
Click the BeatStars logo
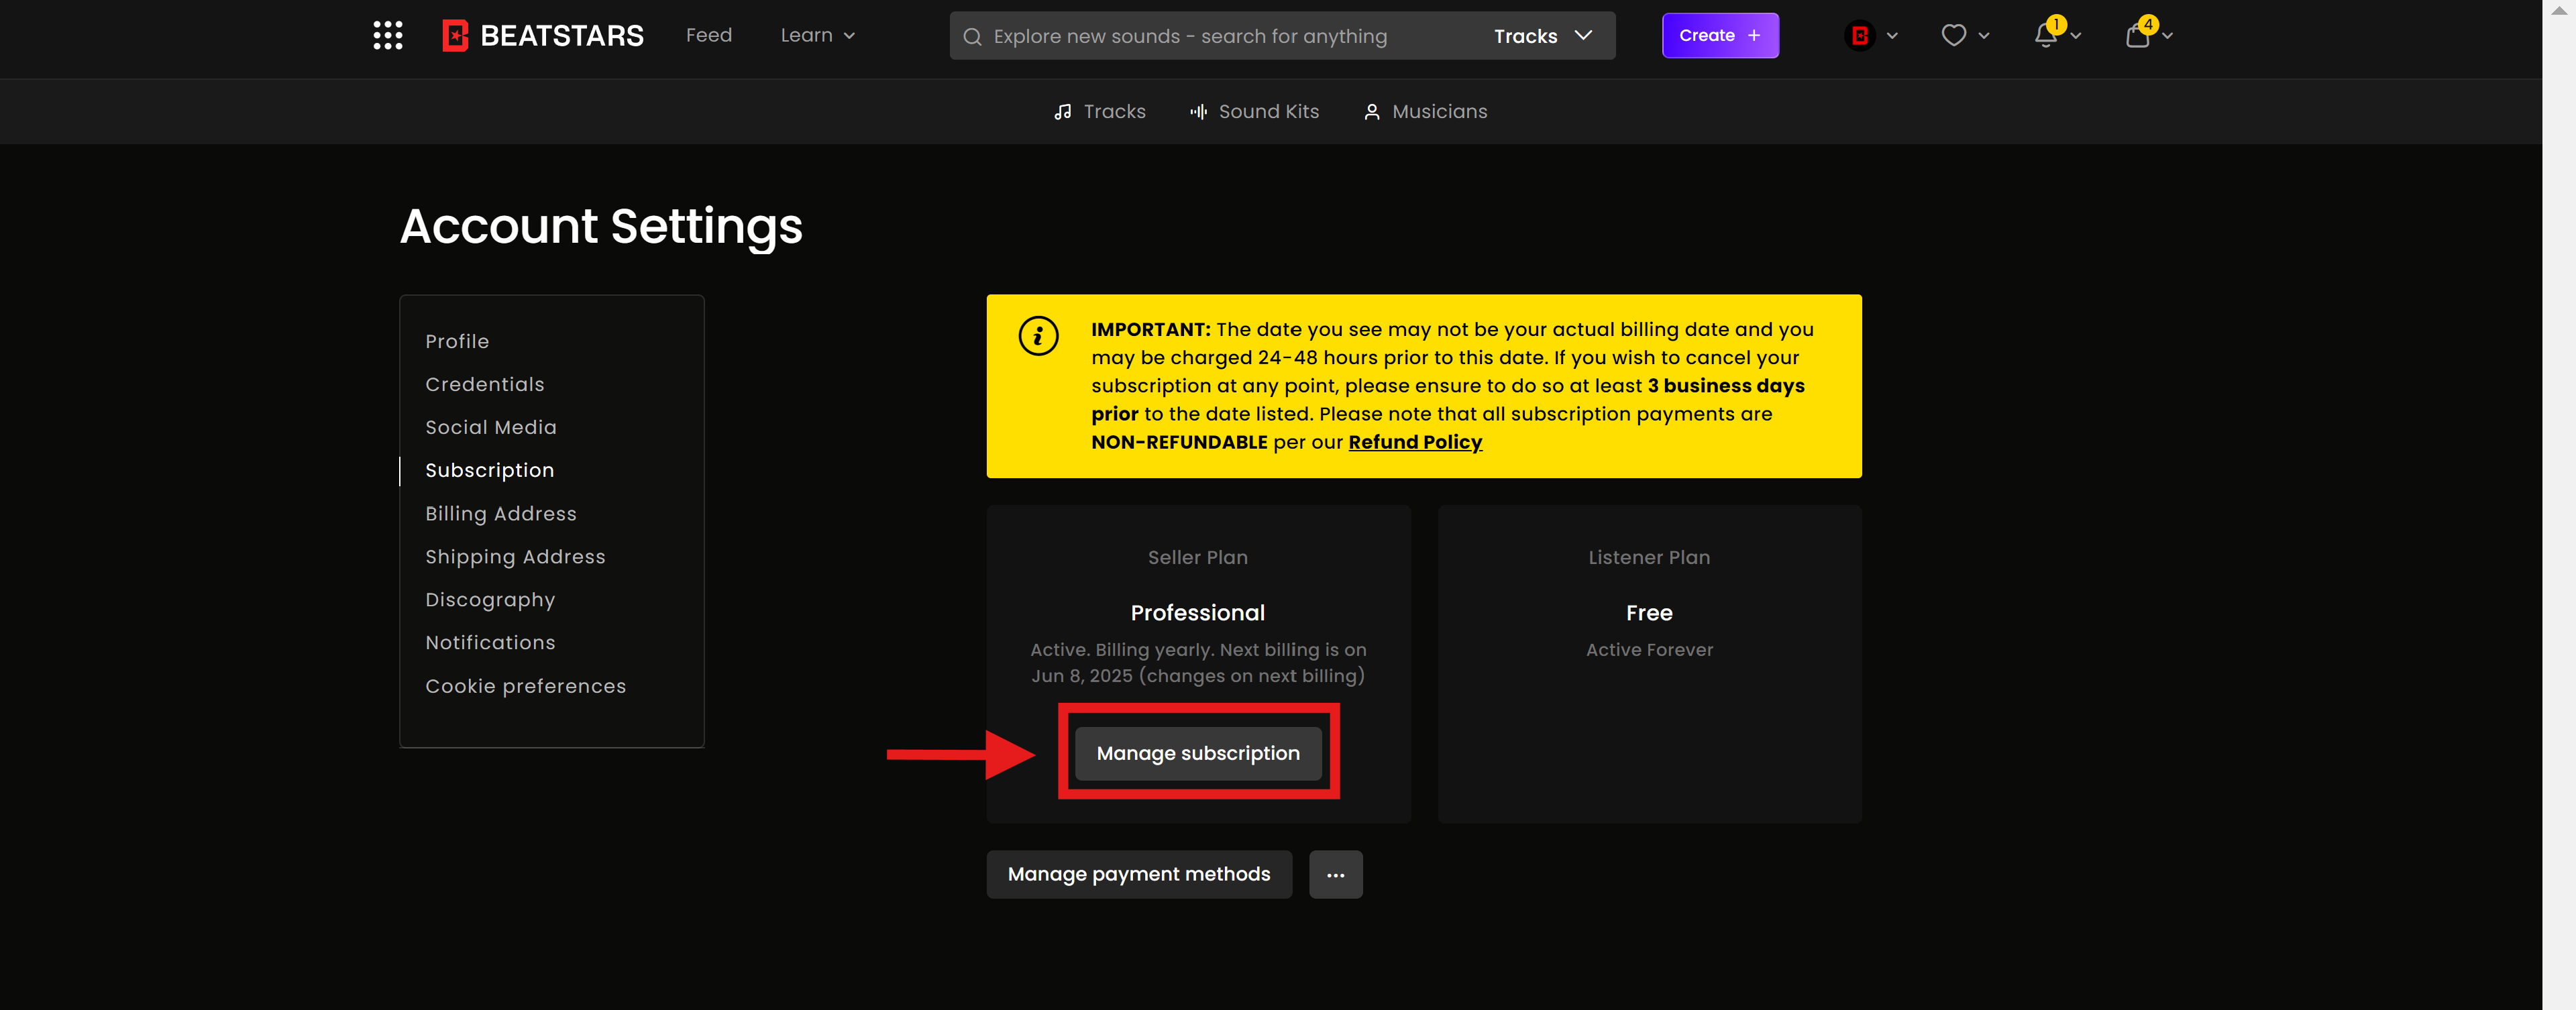tap(541, 35)
